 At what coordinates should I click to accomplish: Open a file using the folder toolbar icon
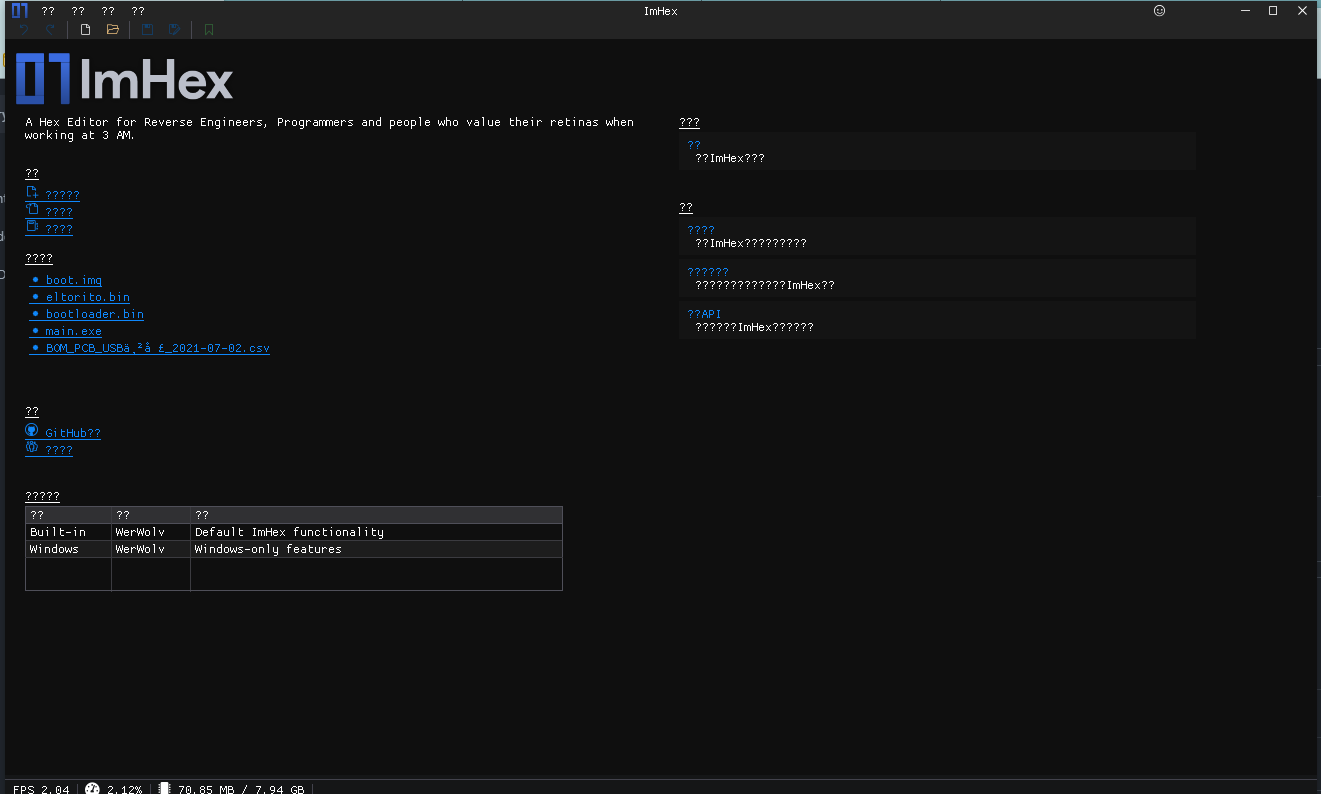(112, 29)
